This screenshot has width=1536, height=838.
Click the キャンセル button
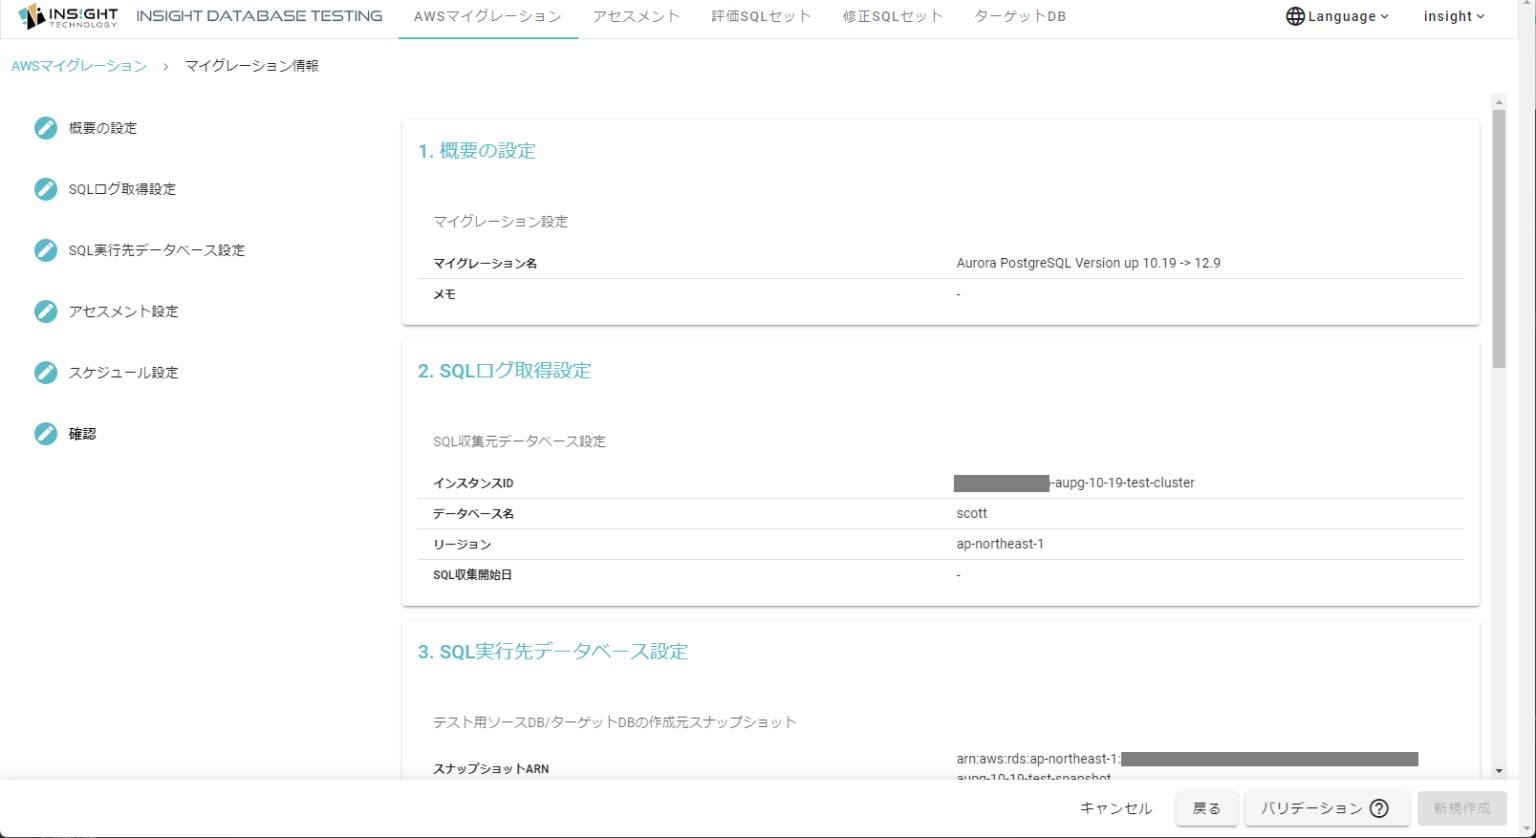[1116, 808]
